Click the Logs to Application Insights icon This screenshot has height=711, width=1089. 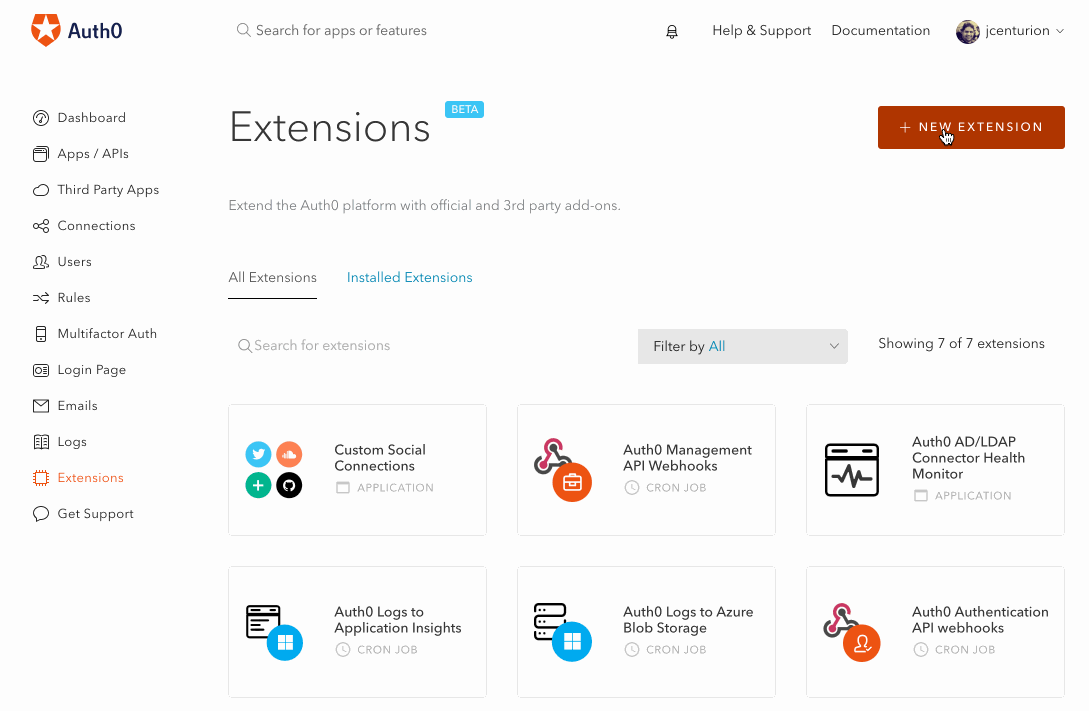click(274, 632)
